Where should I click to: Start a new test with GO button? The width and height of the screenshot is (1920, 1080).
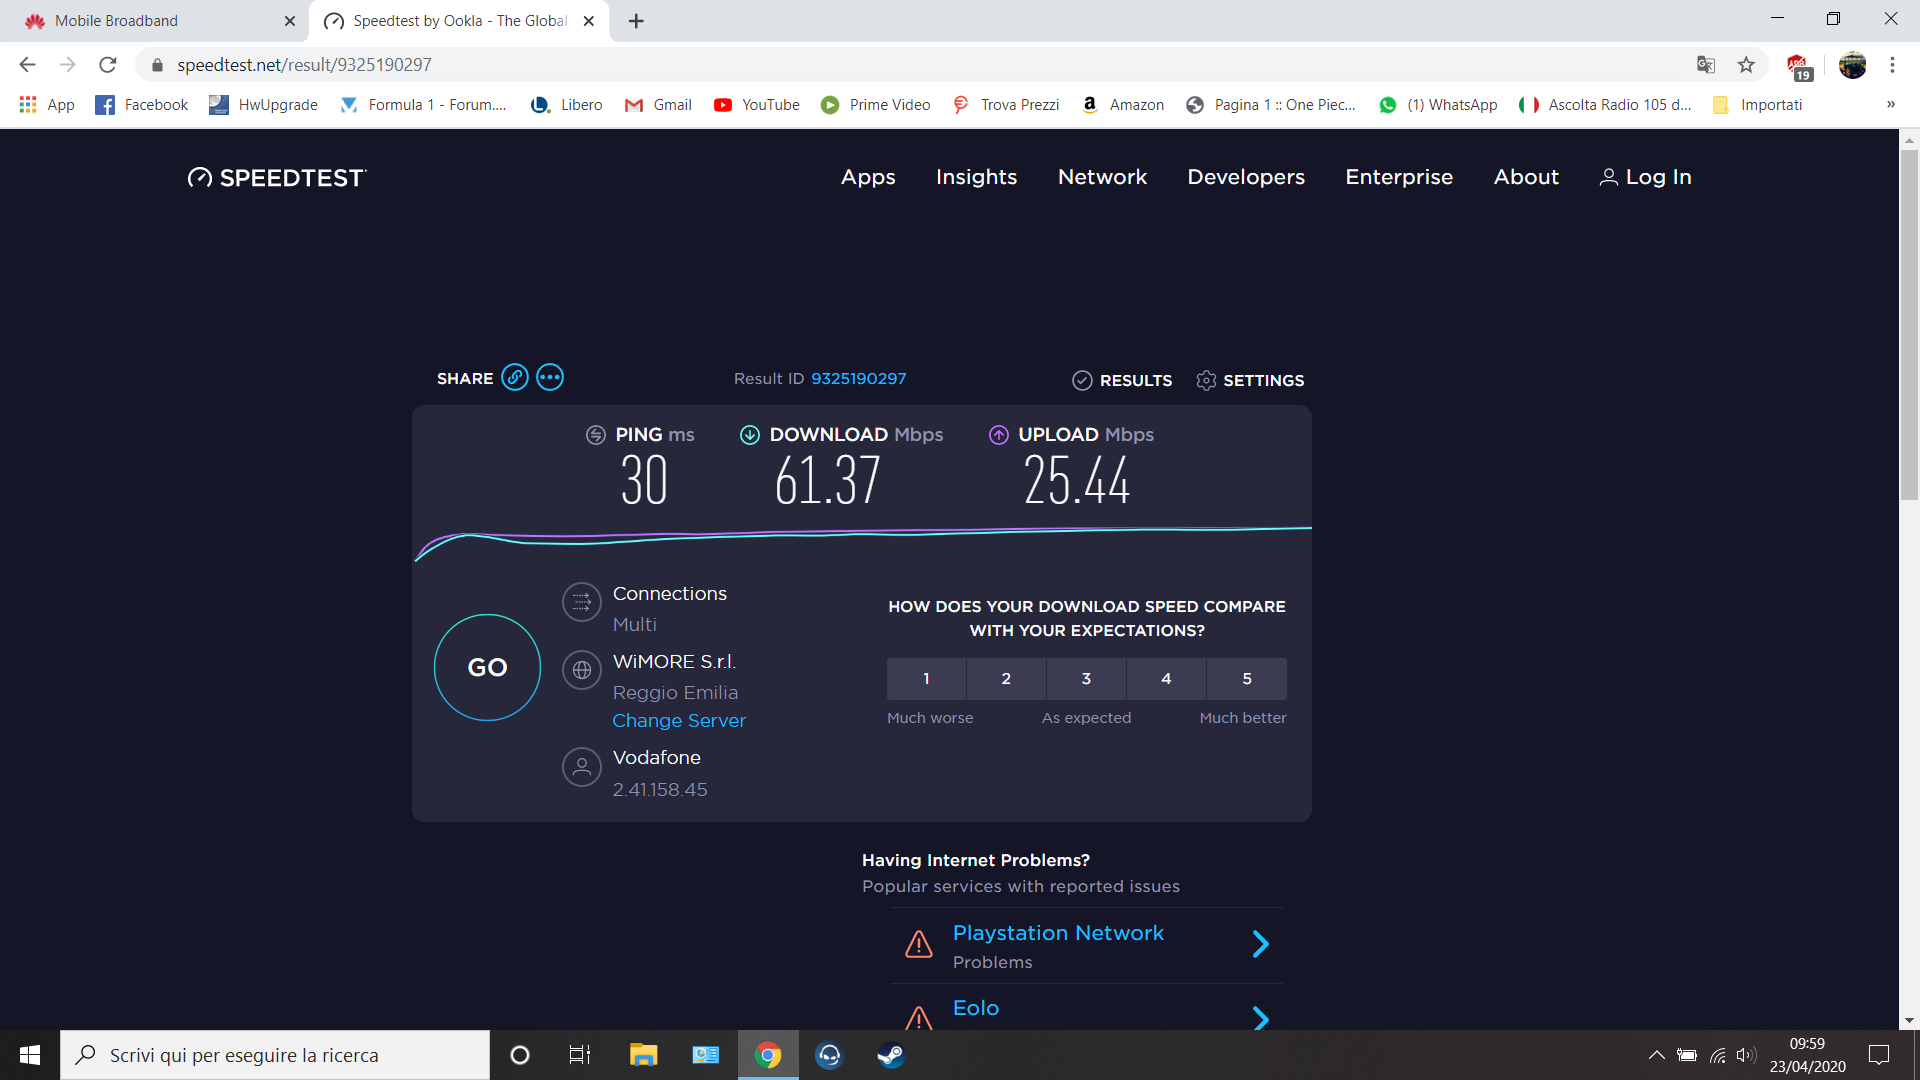487,667
